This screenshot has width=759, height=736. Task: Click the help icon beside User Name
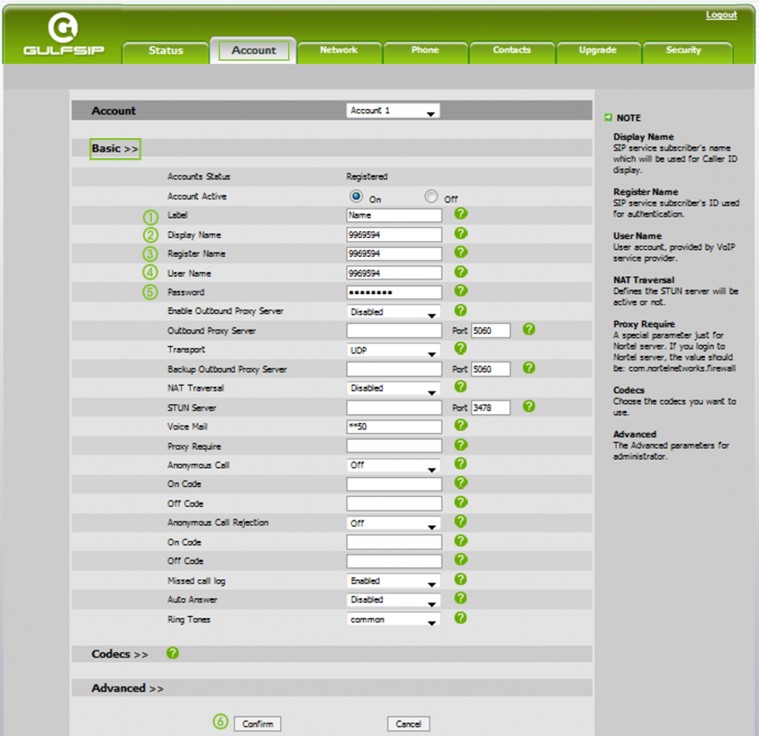[461, 272]
